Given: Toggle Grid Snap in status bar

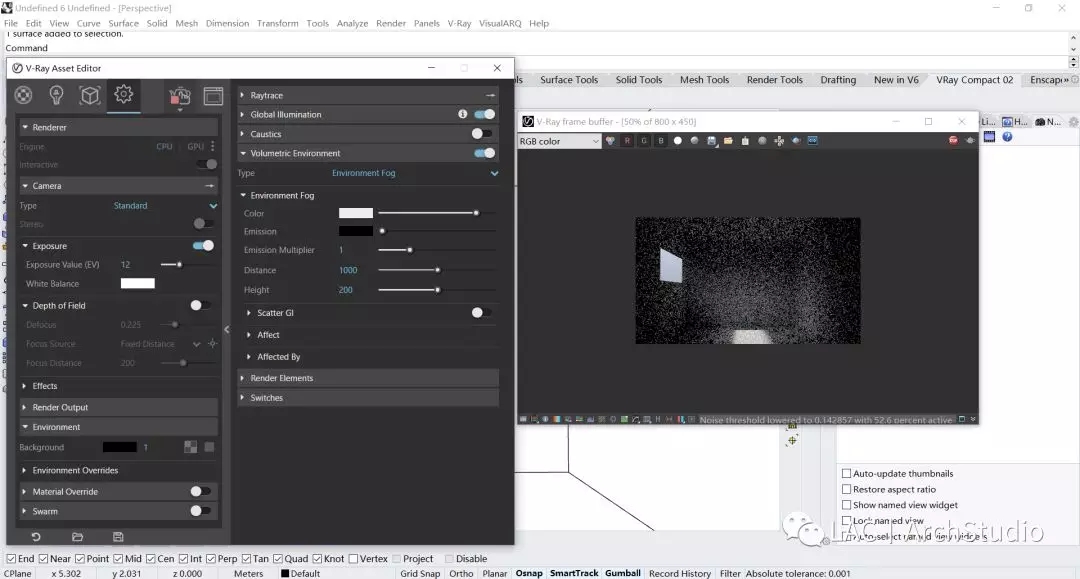Looking at the screenshot, I should tap(419, 573).
